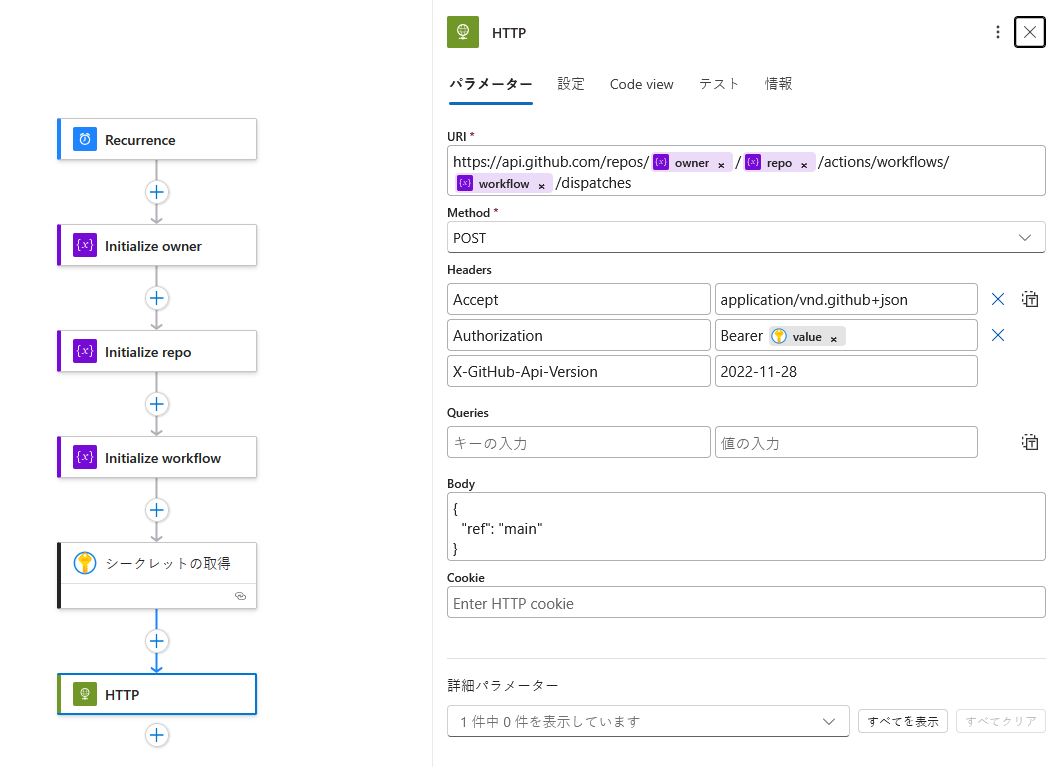The image size is (1058, 767).
Task: Click the variable icon on Initialize owner
Action: [85, 245]
